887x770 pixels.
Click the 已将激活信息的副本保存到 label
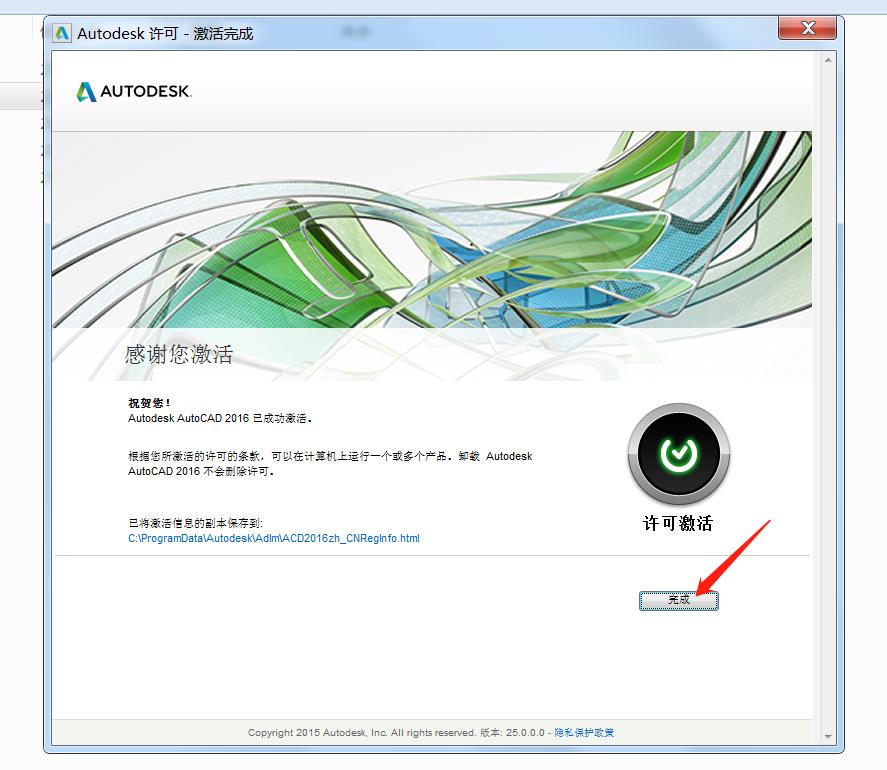[195, 523]
